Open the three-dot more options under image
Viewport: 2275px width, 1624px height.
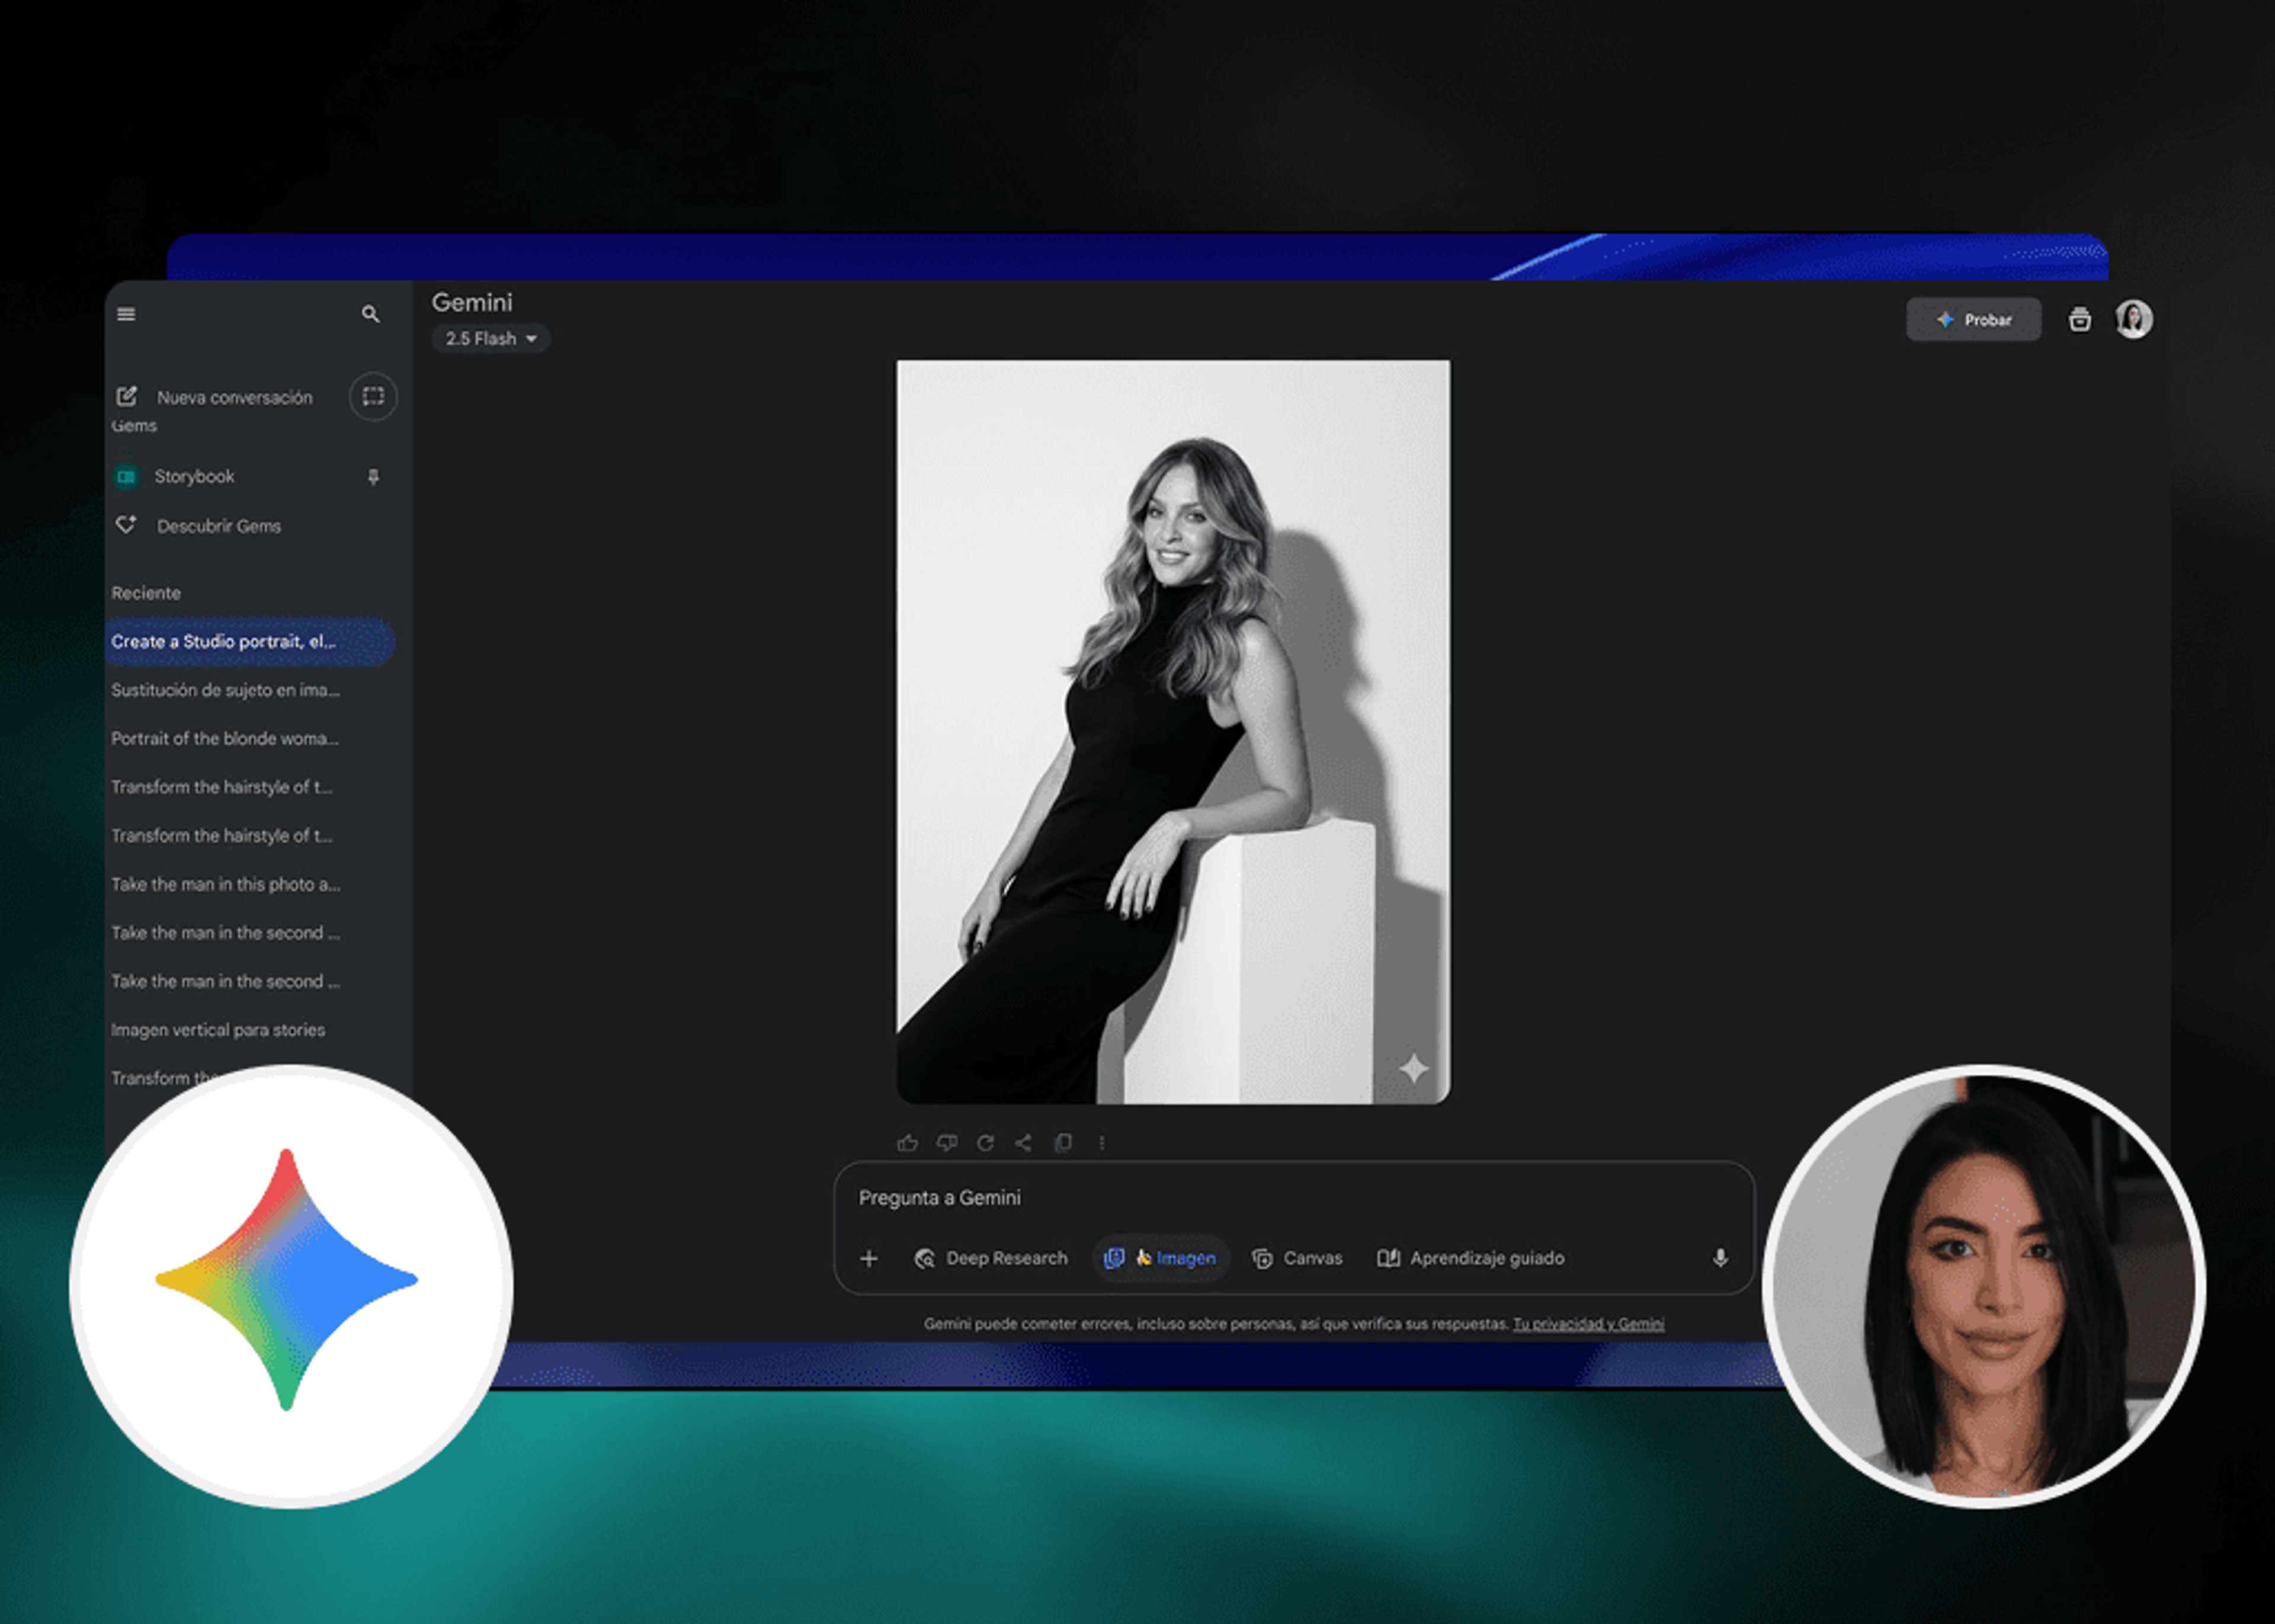pos(1101,1142)
